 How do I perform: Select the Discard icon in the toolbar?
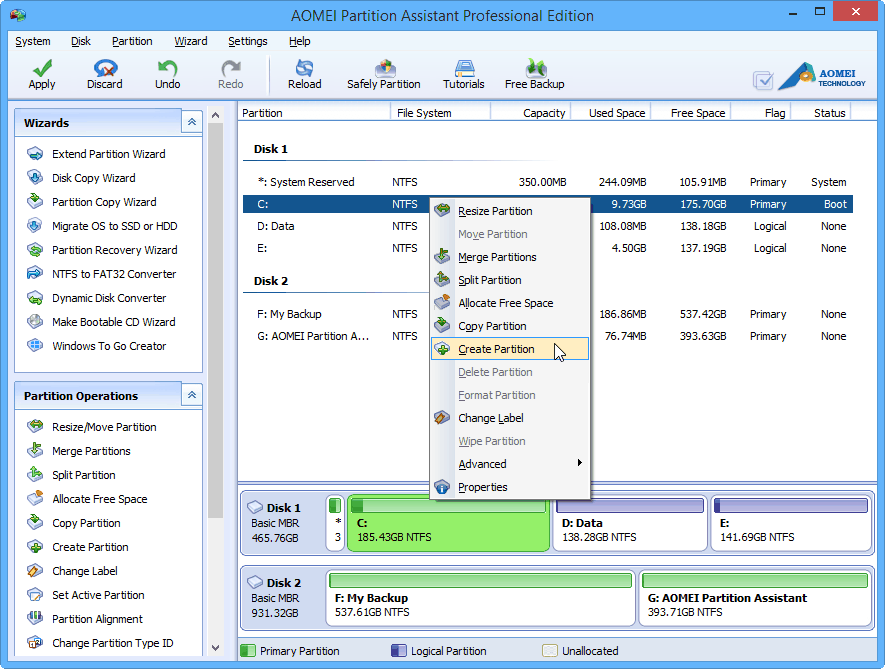[104, 74]
